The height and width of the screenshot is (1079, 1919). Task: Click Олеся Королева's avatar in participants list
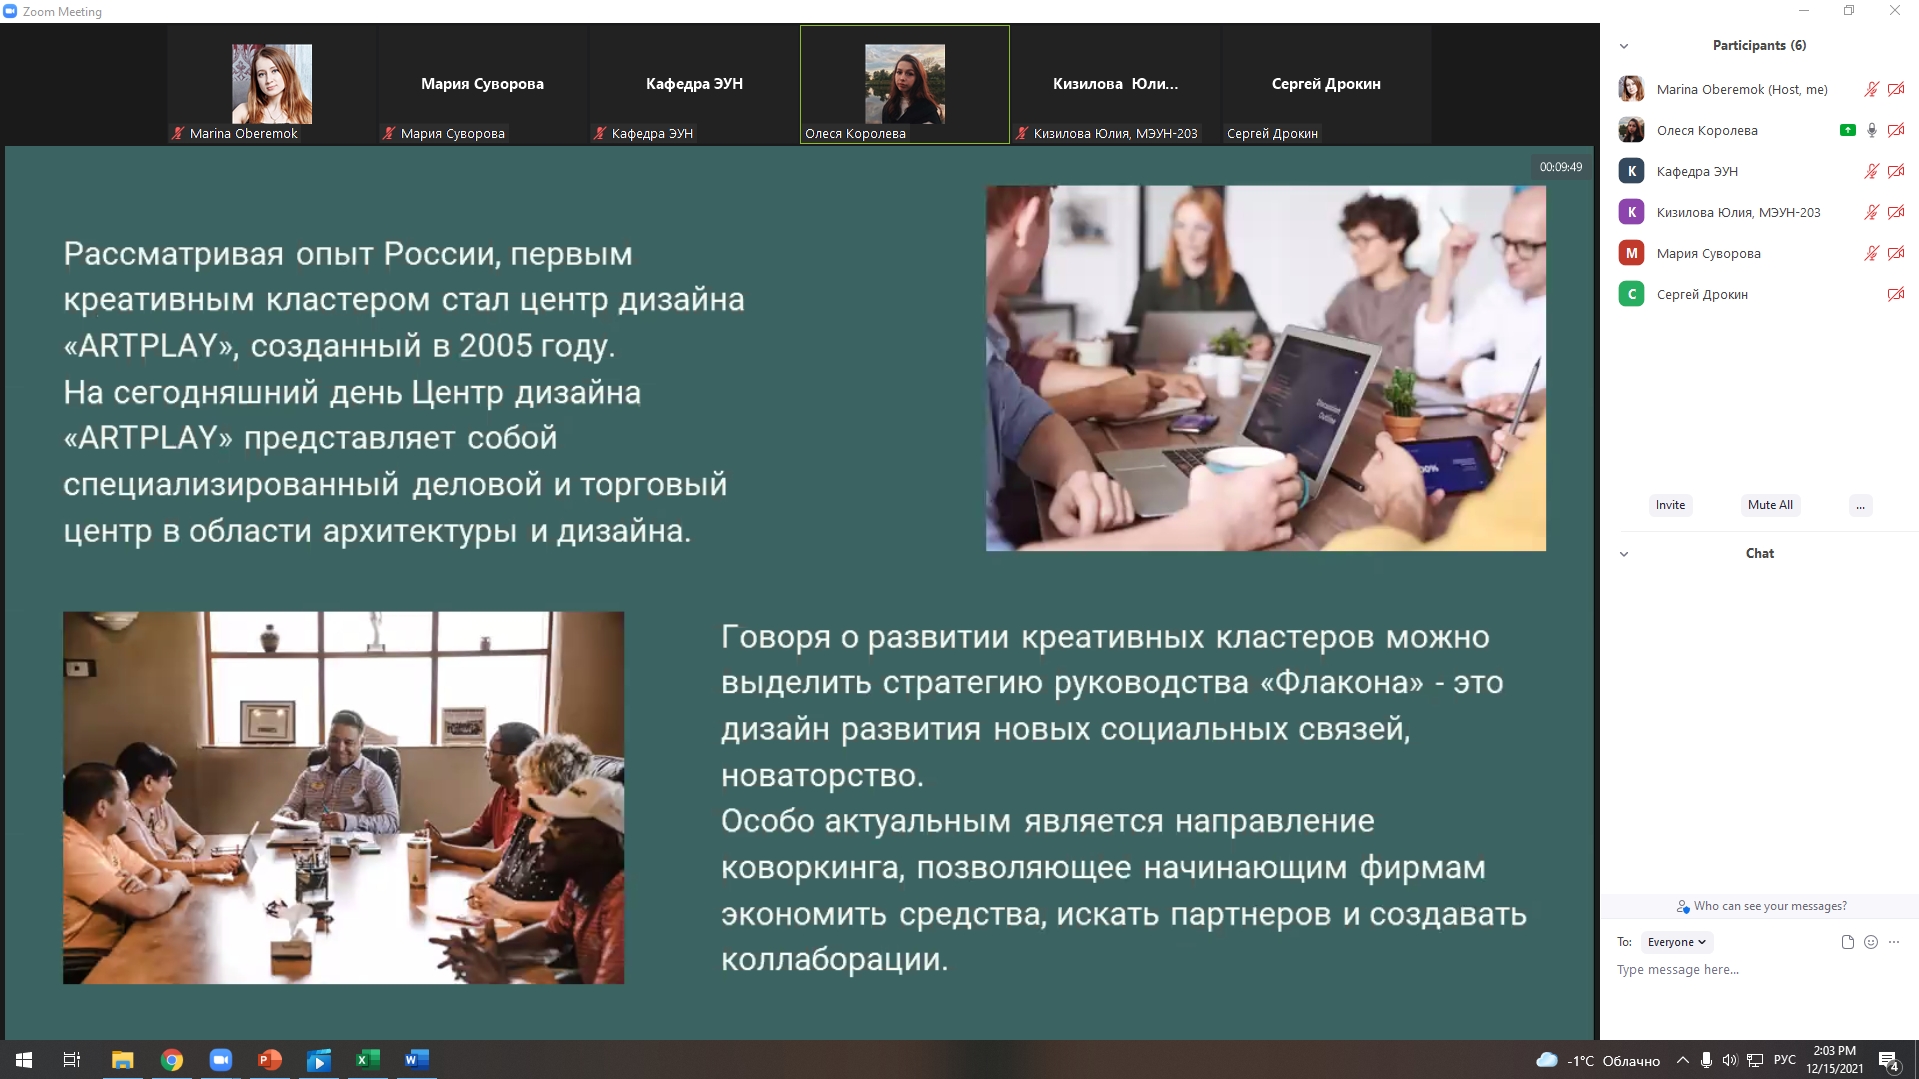(1631, 130)
